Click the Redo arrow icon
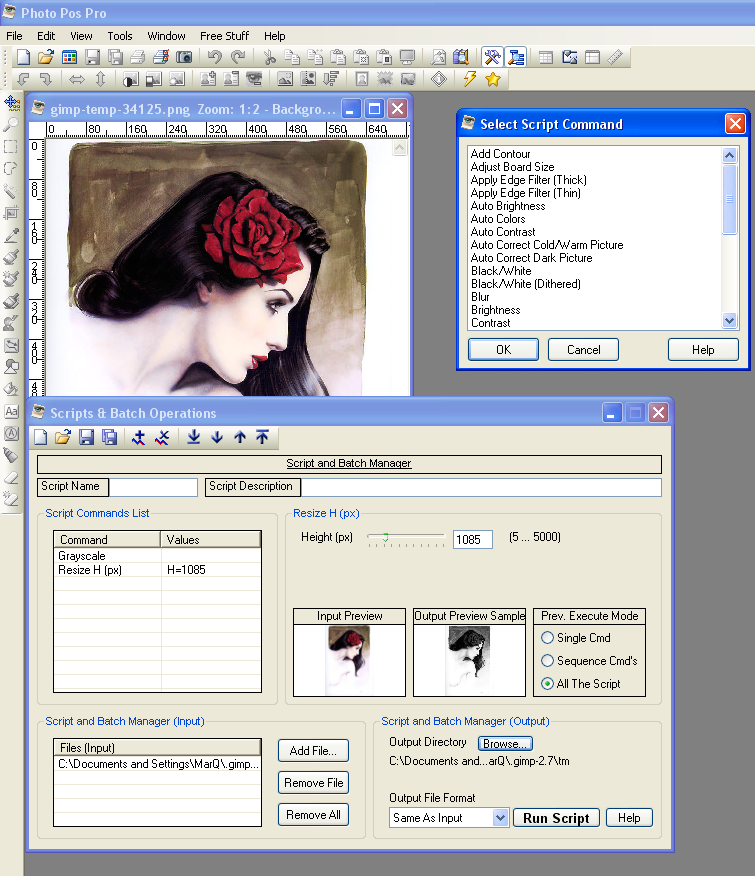 (238, 57)
